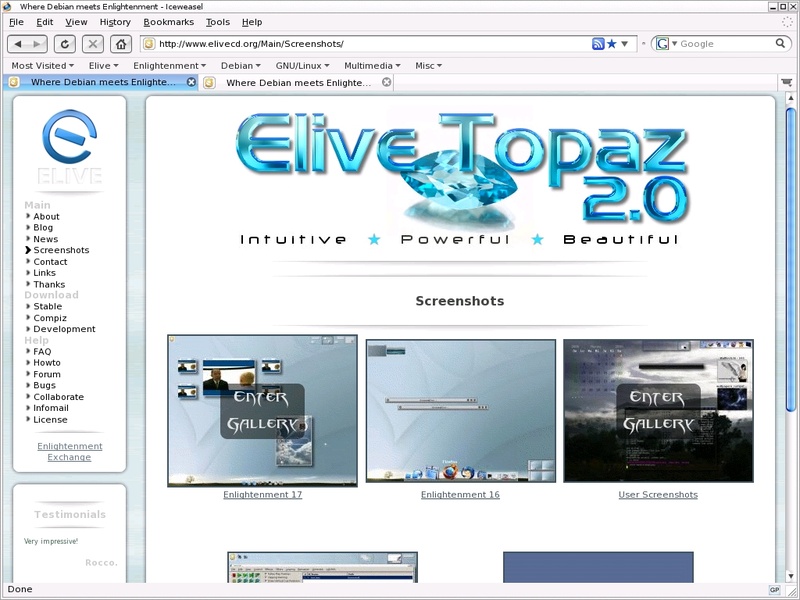Close the first Where Debian meets Enlightenment tab
Image resolution: width=800 pixels, height=600 pixels.
point(191,82)
